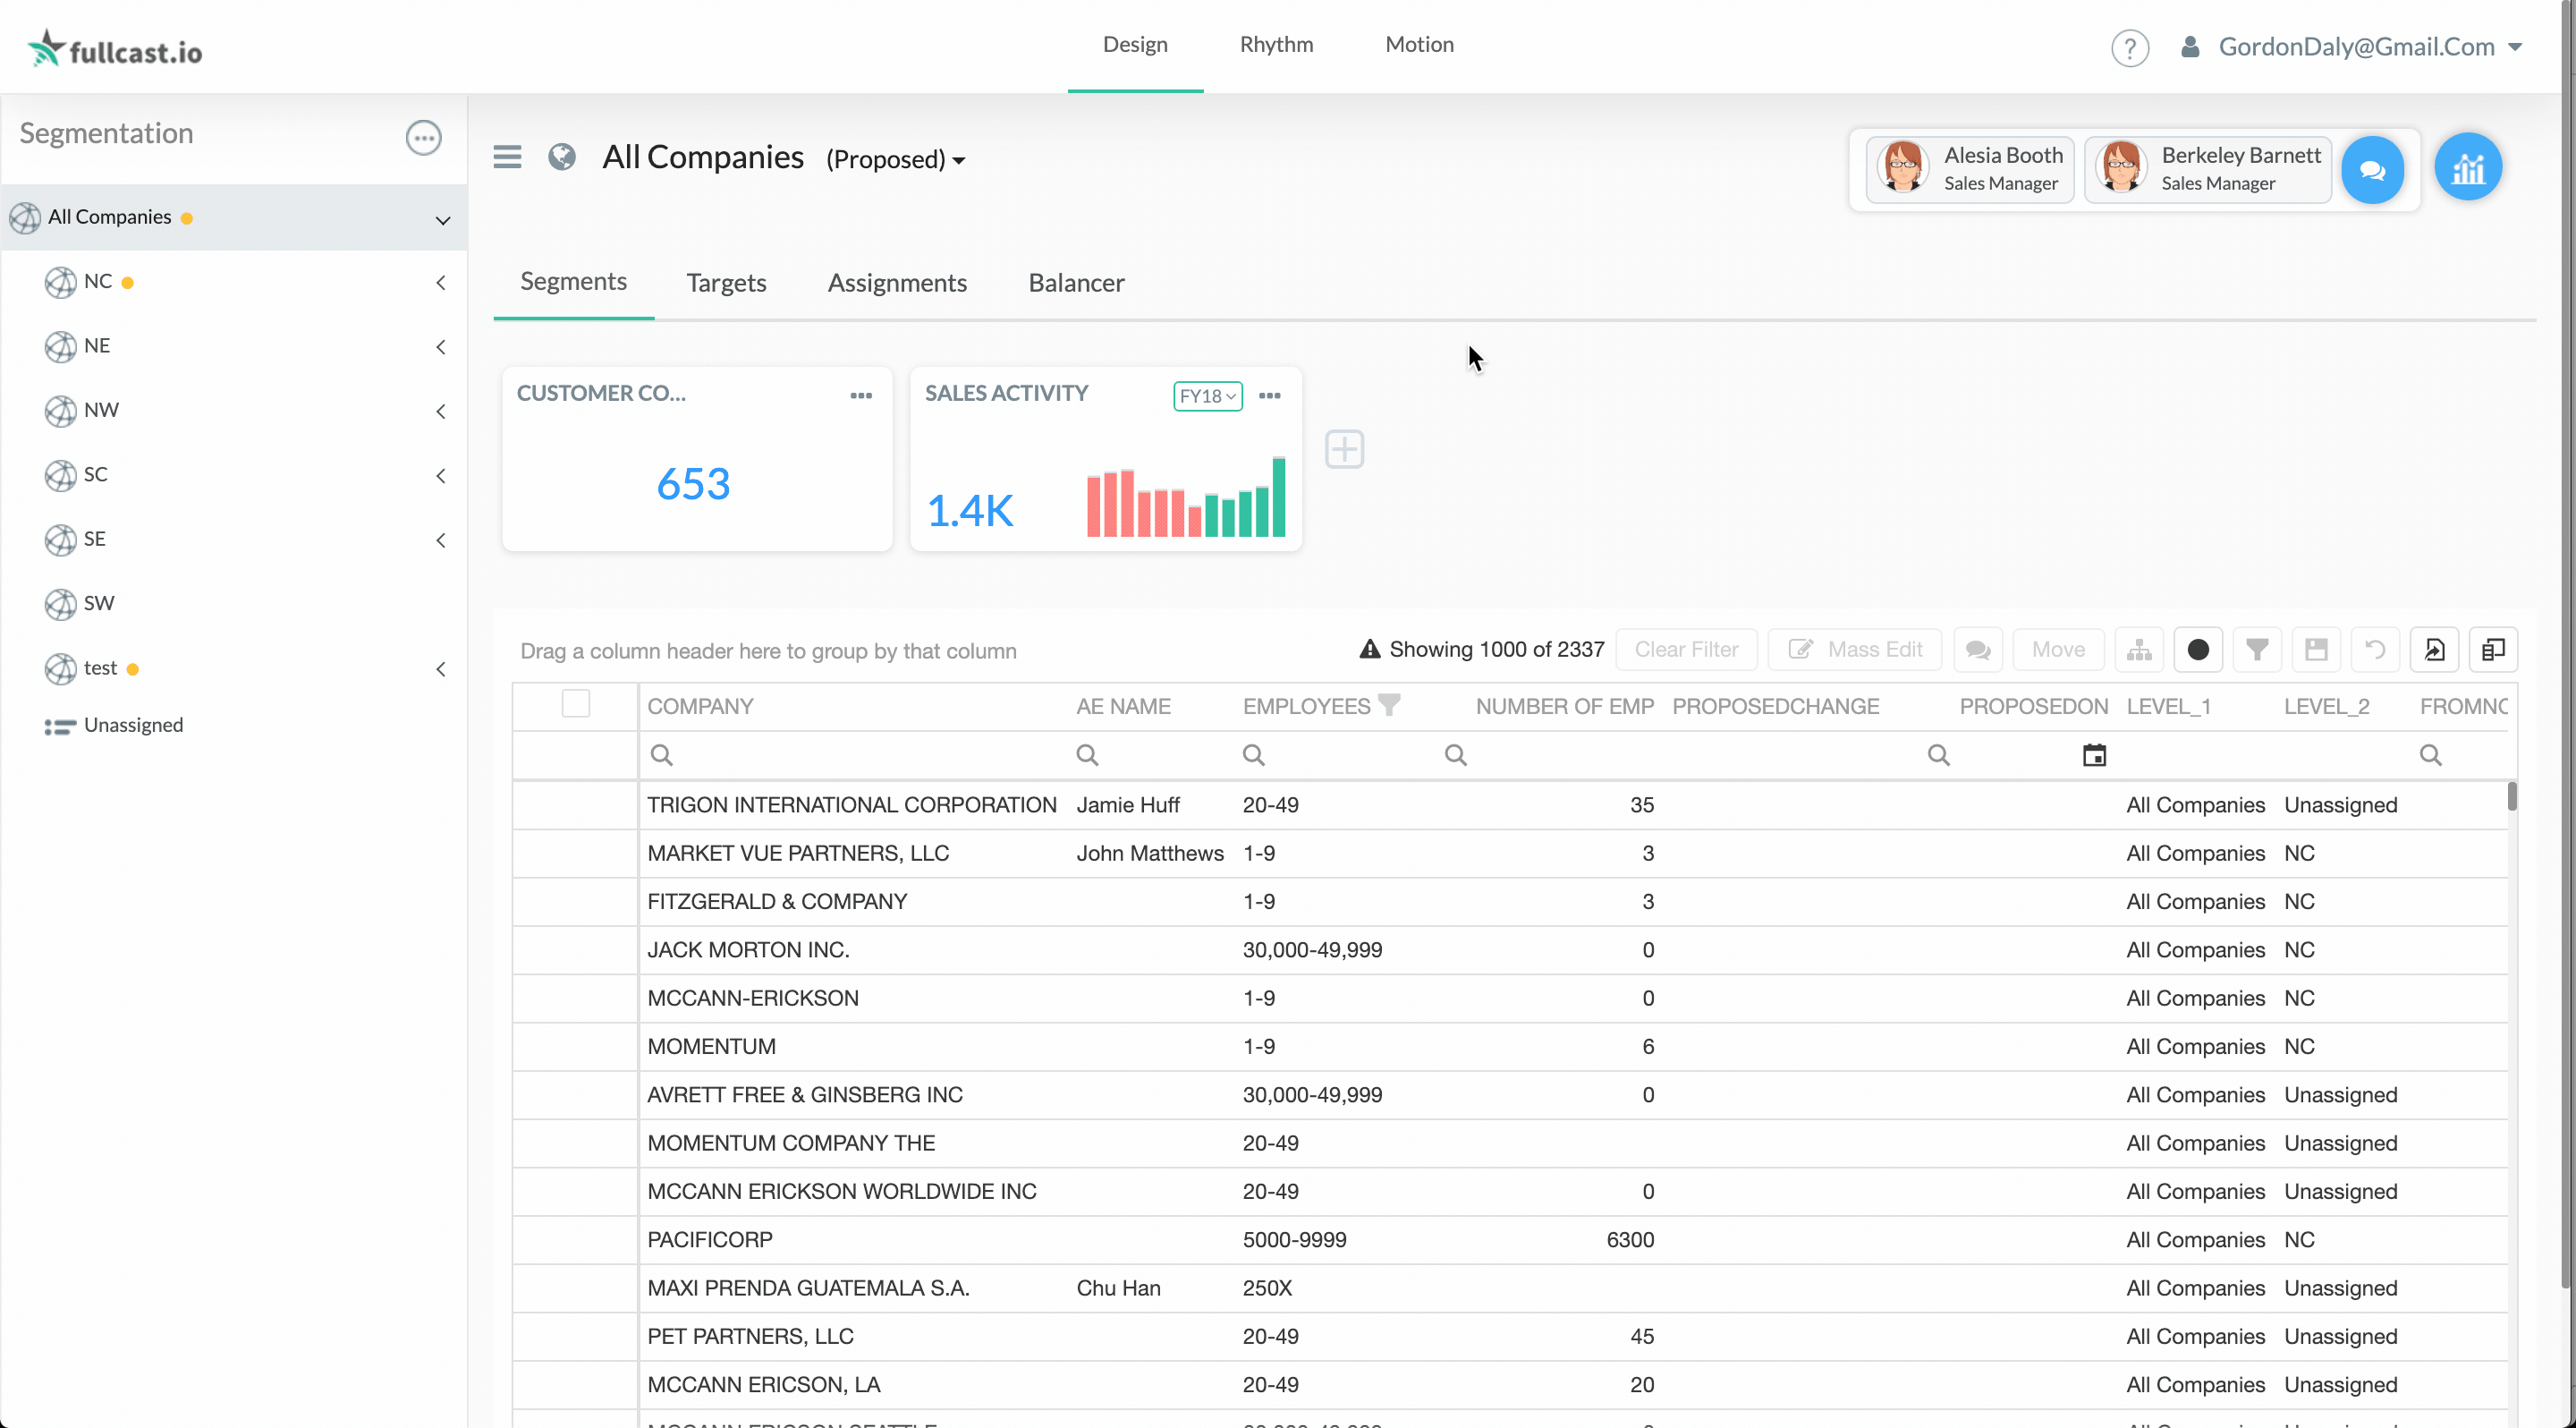Image resolution: width=2576 pixels, height=1428 pixels.
Task: Expand the SC segment chevron
Action: click(x=441, y=476)
